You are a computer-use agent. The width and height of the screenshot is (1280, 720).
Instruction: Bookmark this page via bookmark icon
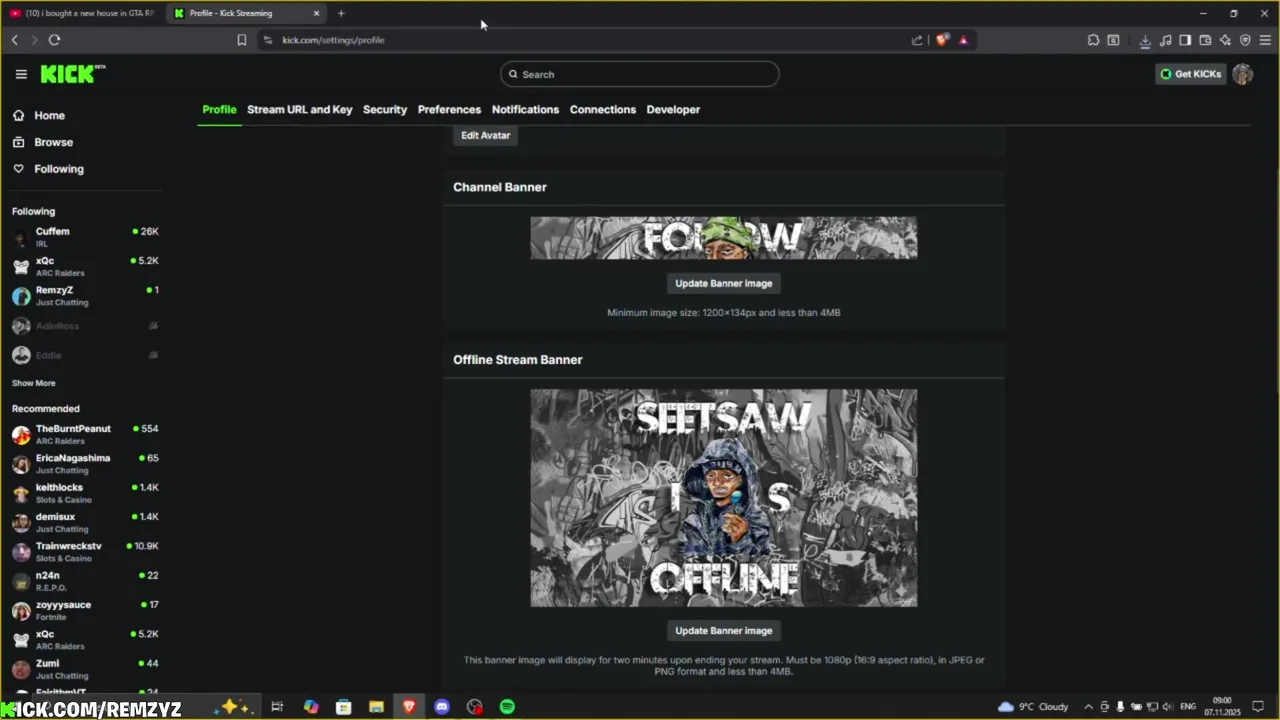241,40
